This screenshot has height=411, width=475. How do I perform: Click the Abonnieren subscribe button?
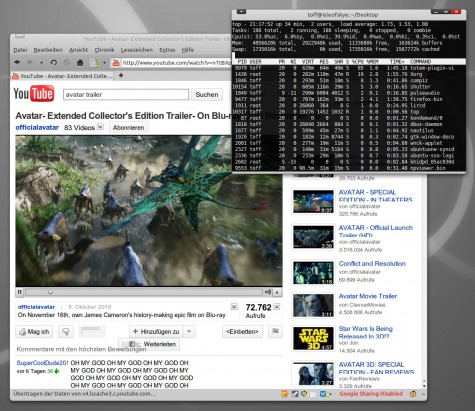point(128,128)
